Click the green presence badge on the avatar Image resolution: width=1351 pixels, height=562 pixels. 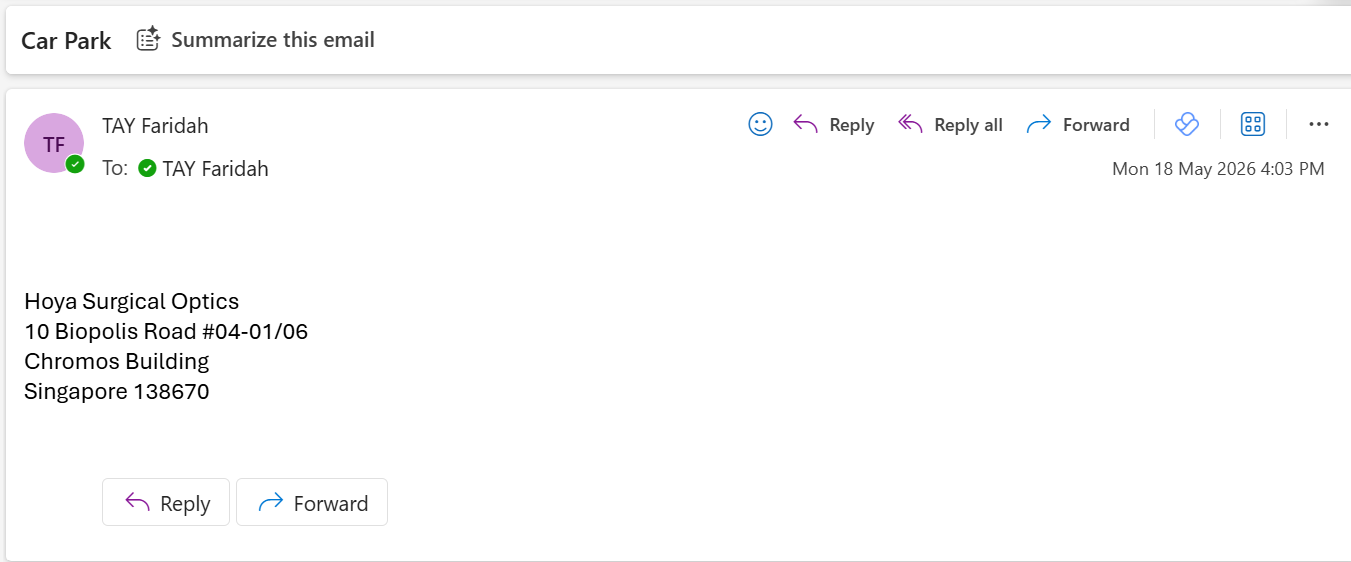75,164
